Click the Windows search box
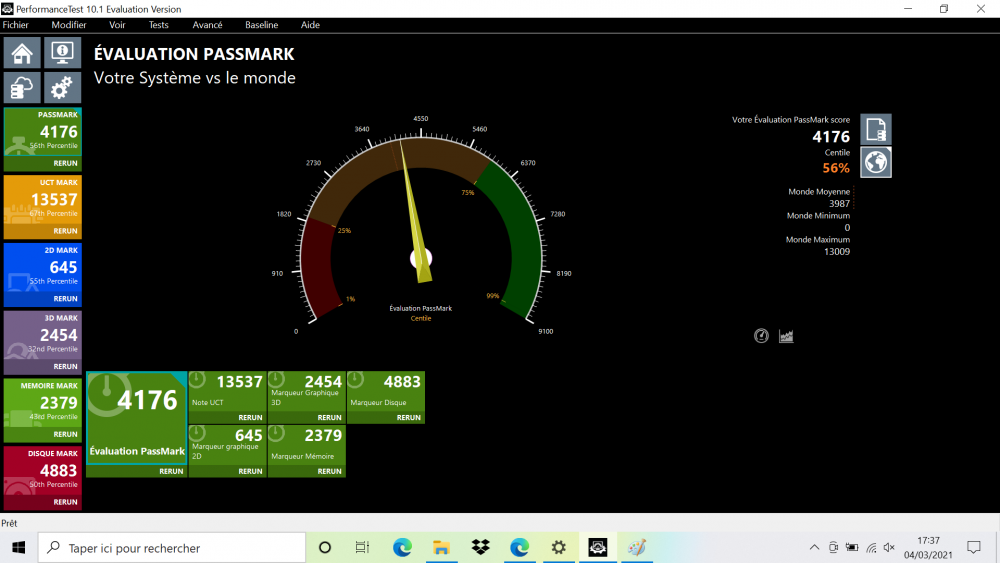 coord(172,548)
